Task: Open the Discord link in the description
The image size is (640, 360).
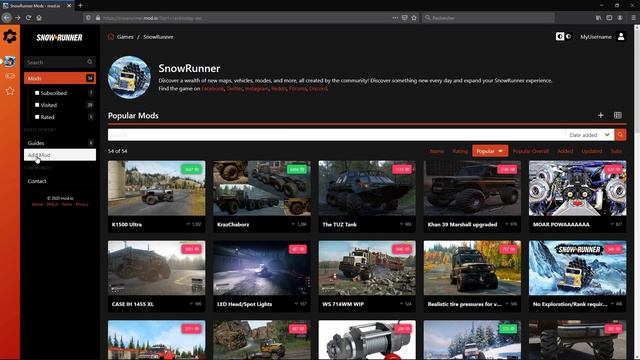Action: (x=318, y=89)
